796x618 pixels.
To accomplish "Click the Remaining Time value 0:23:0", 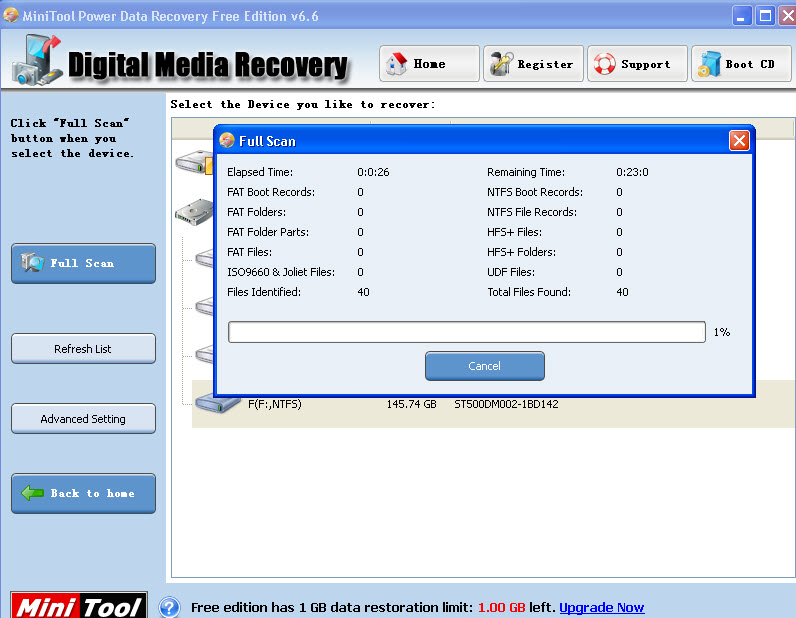I will coord(632,172).
